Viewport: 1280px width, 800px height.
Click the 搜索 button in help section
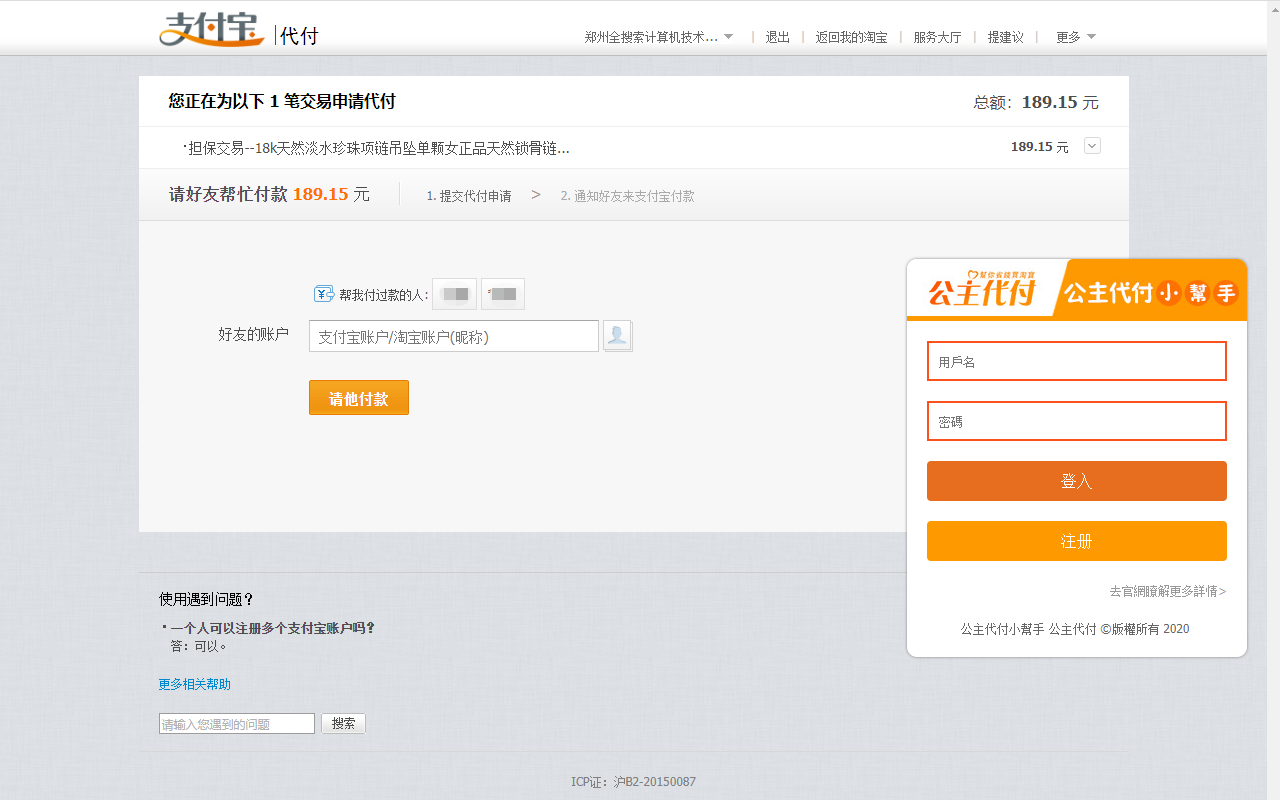point(343,723)
